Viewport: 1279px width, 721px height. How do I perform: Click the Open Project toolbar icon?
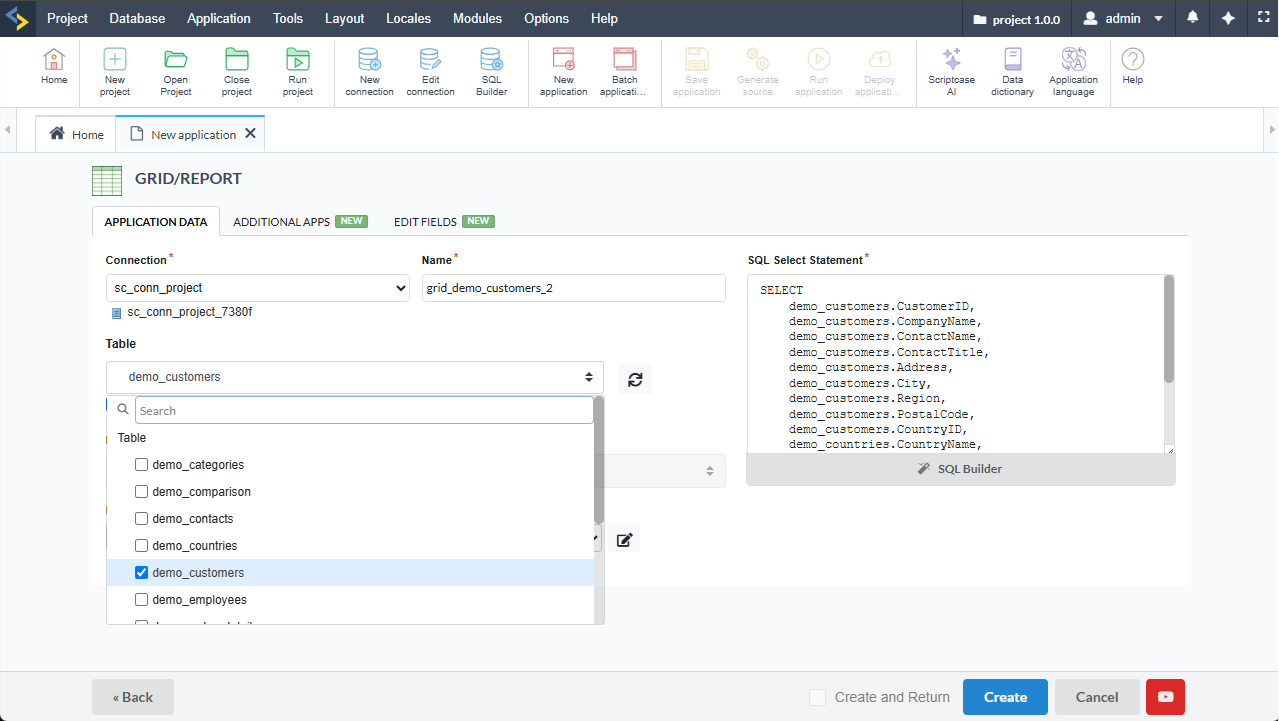(176, 72)
